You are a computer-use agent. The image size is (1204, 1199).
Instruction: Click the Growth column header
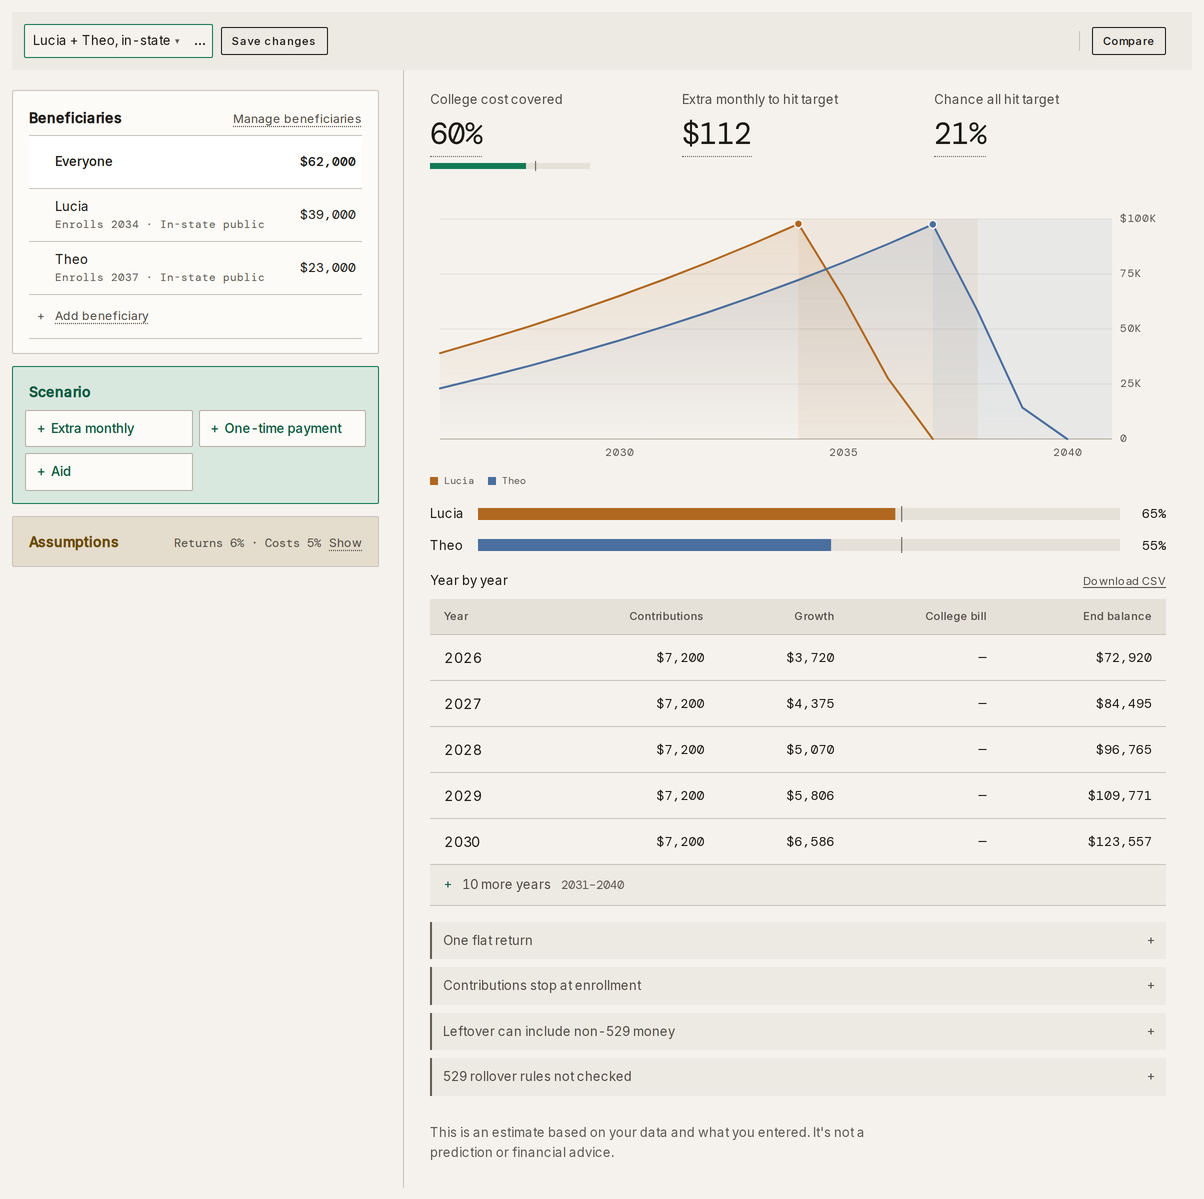[x=814, y=617]
